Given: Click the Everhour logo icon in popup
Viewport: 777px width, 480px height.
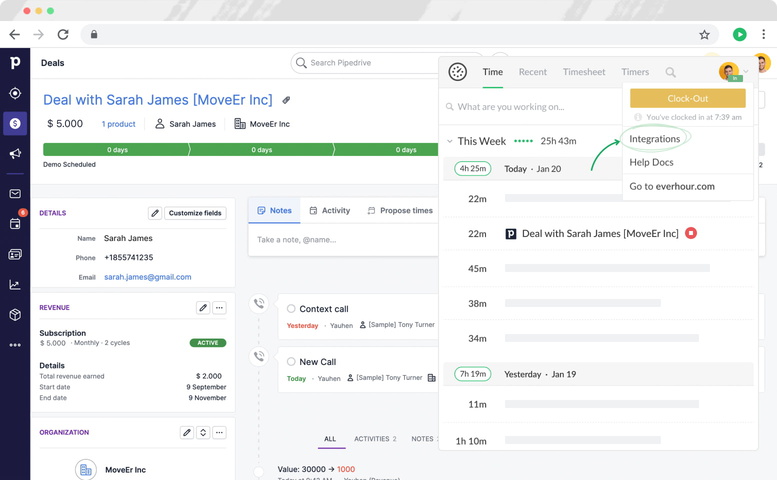Looking at the screenshot, I should 457,72.
